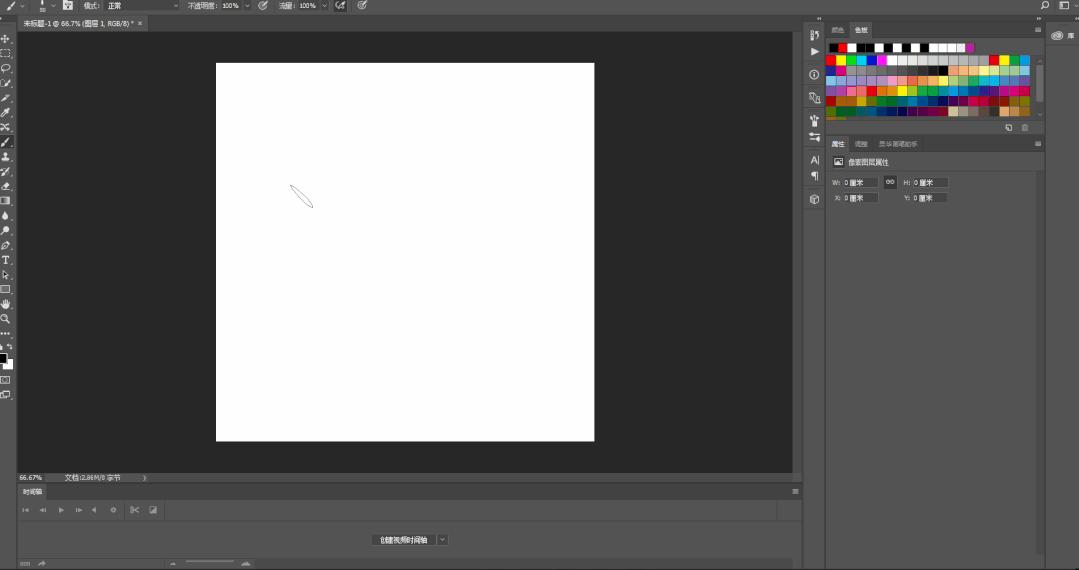Open the blend mode 正常 dropdown
The width and height of the screenshot is (1079, 570).
point(142,6)
